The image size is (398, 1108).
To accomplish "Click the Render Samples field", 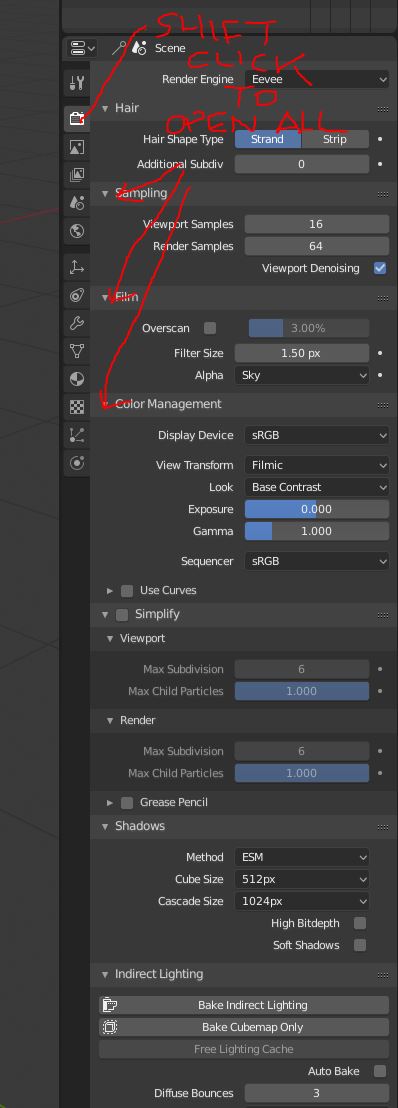I will pyautogui.click(x=317, y=246).
